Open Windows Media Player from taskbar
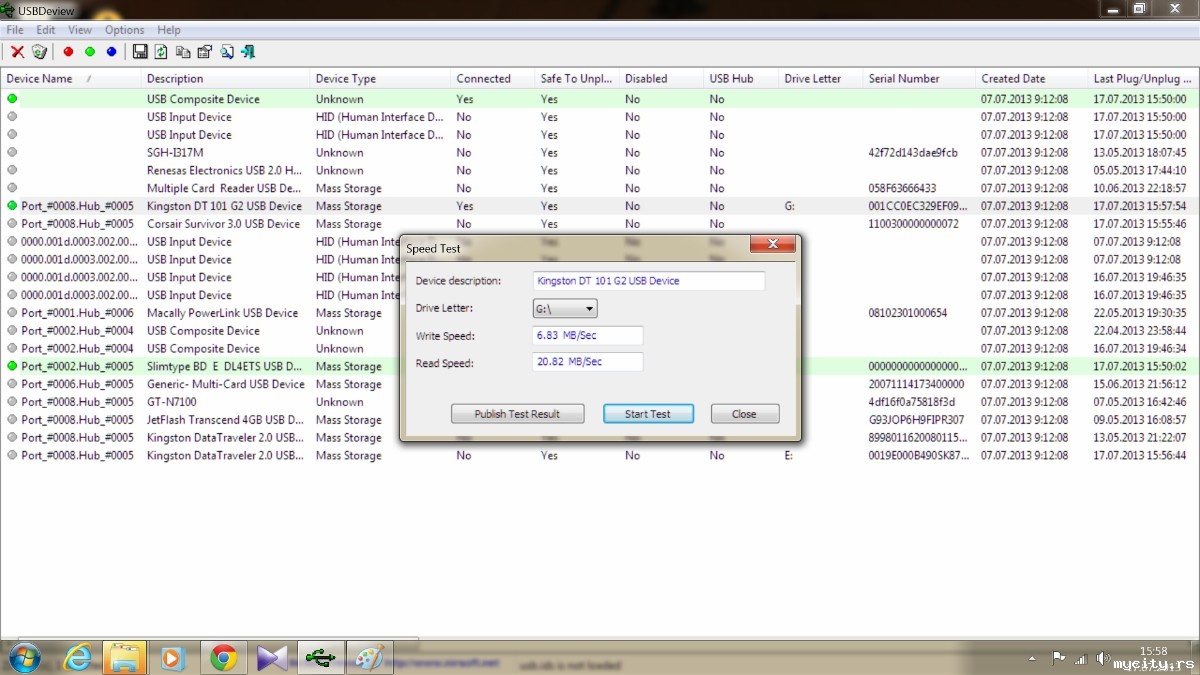 (173, 657)
